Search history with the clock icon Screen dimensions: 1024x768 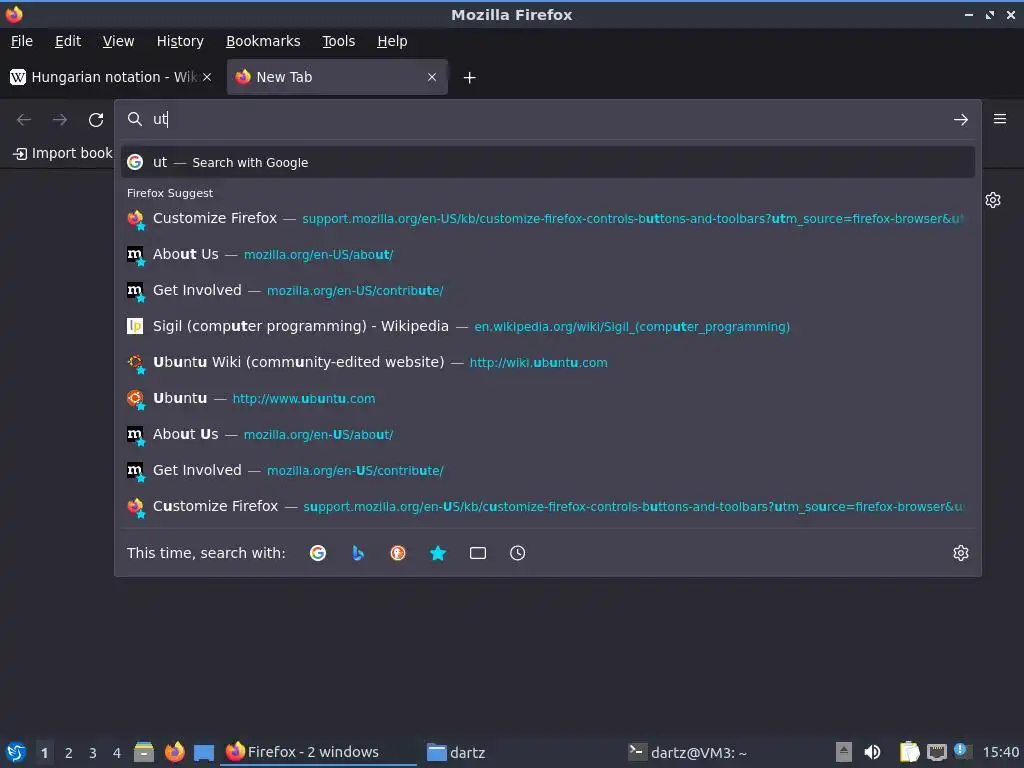(517, 553)
